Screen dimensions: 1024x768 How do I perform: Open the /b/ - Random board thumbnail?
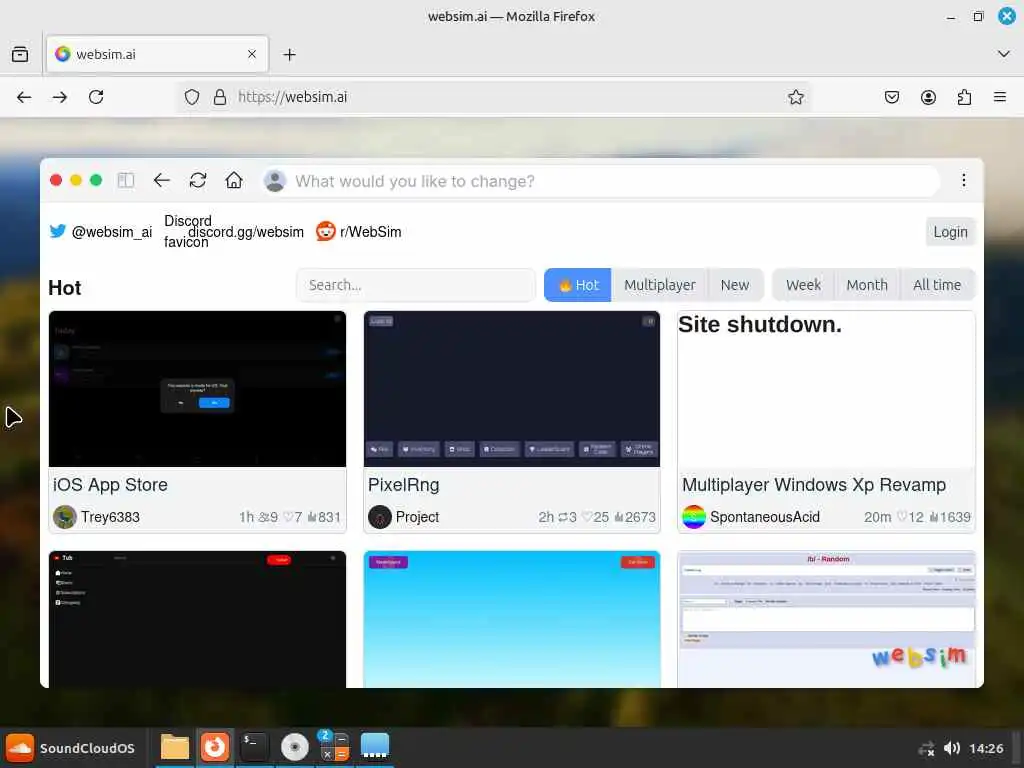(826, 619)
